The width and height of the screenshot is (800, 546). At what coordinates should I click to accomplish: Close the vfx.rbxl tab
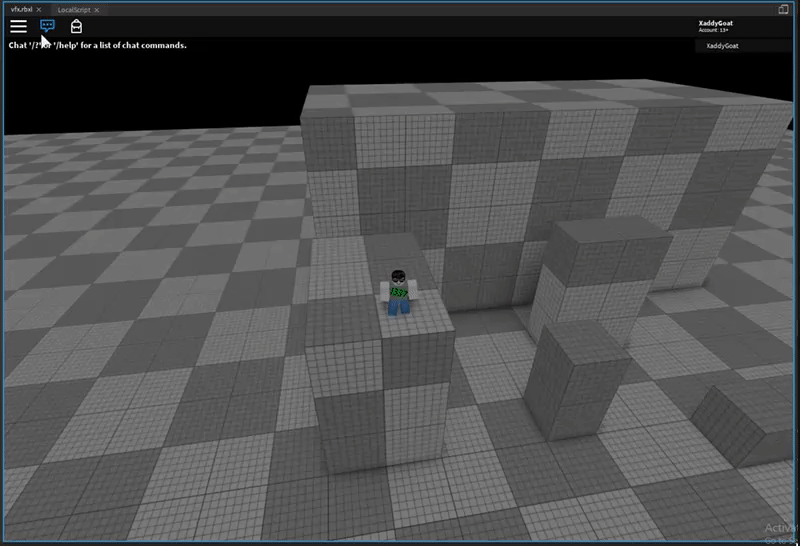coord(39,10)
